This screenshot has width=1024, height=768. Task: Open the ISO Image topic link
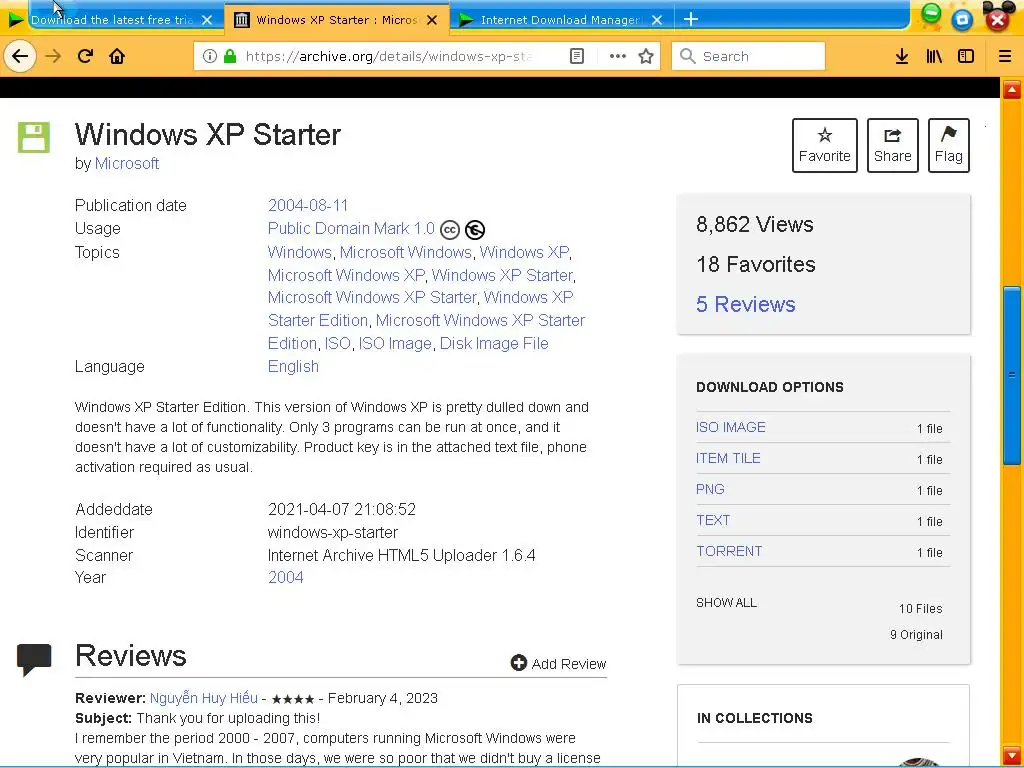point(394,344)
